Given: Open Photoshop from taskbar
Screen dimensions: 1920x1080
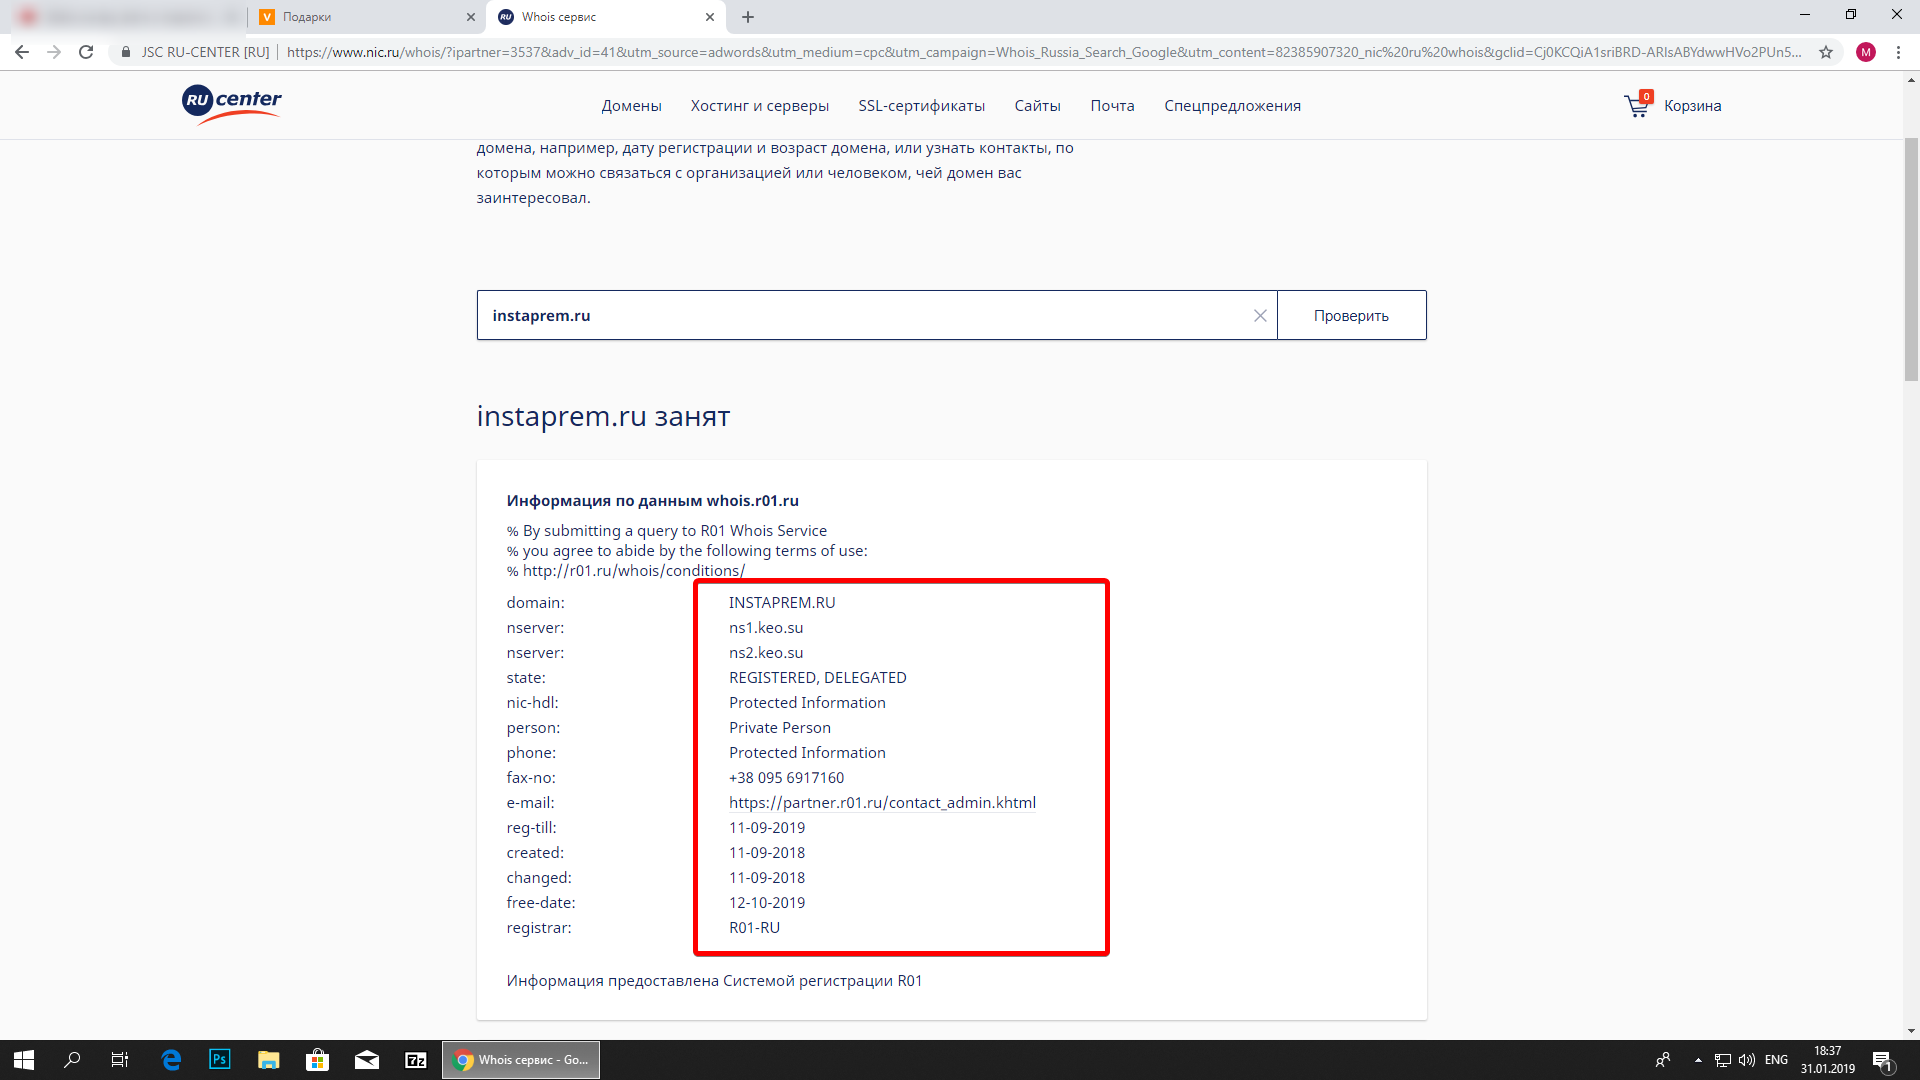Looking at the screenshot, I should 219,1060.
